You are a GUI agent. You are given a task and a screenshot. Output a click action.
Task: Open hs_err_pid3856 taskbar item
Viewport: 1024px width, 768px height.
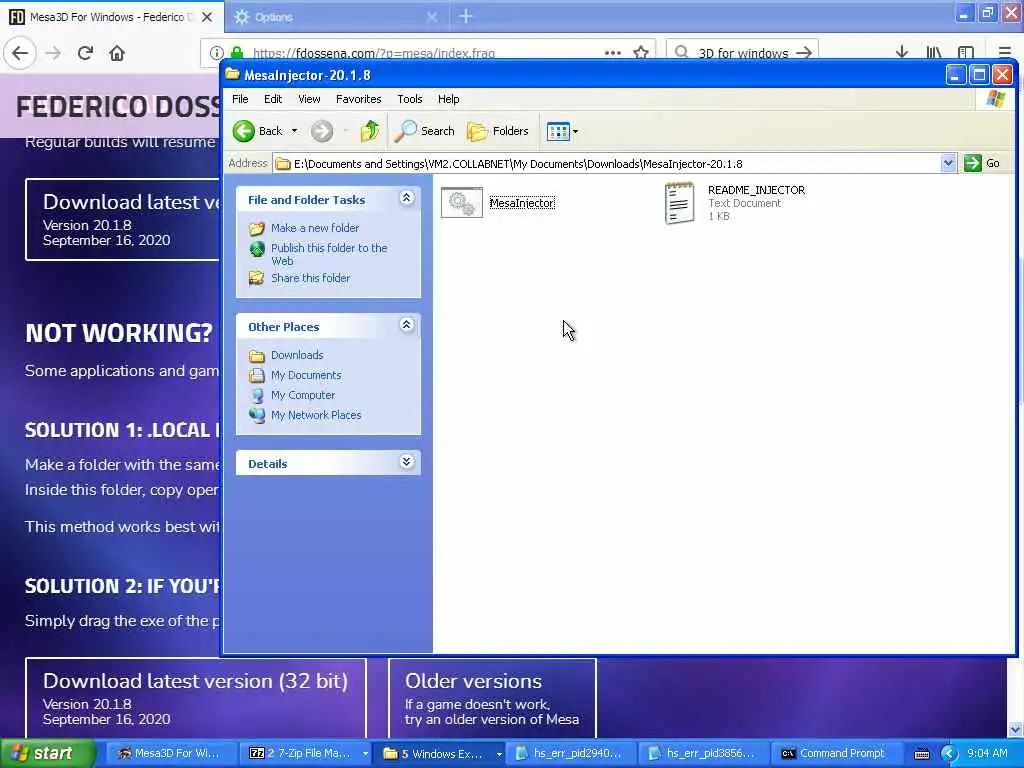pos(704,754)
